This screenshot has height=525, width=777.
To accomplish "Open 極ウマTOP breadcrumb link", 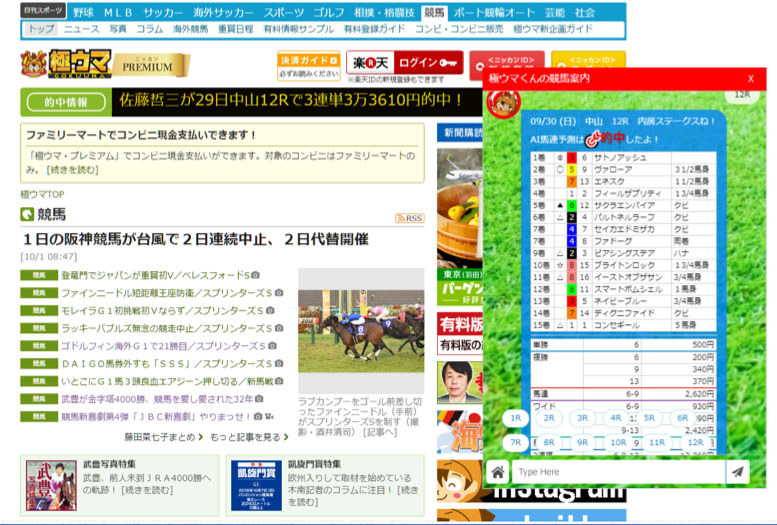I will tap(42, 194).
